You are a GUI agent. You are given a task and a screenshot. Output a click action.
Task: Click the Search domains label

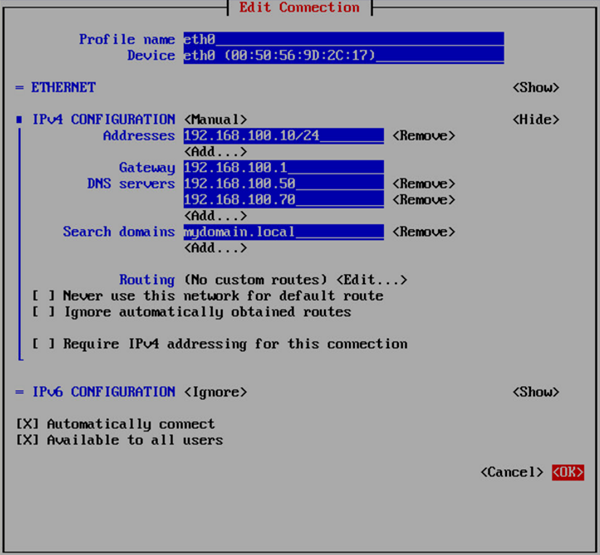119,232
